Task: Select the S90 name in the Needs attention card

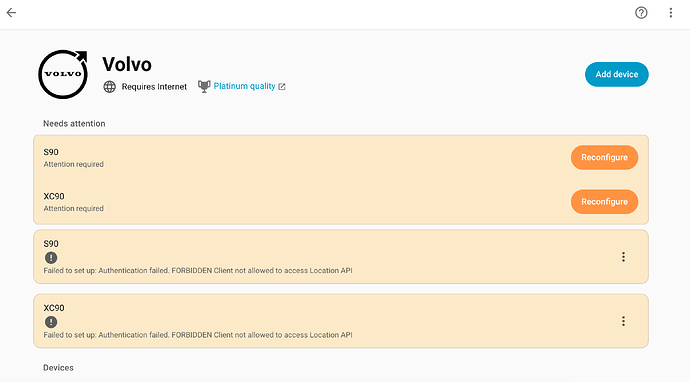Action: 51,152
